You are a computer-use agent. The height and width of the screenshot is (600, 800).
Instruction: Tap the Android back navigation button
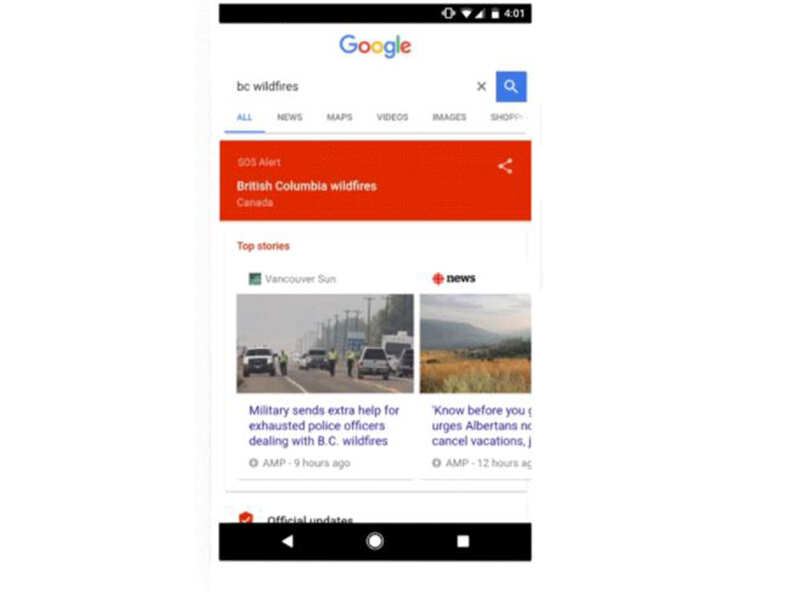coord(288,541)
